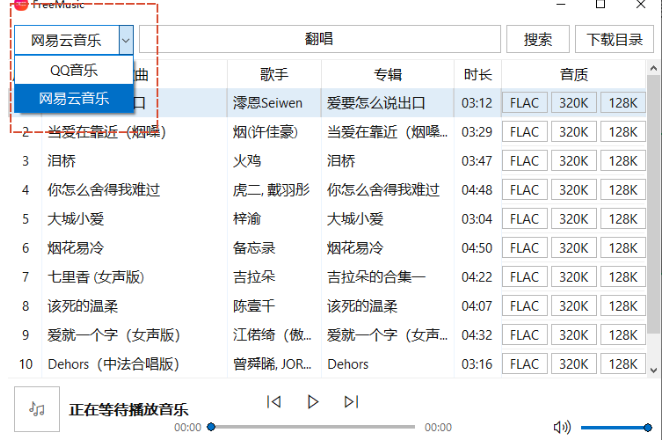This screenshot has width=667, height=443.
Task: Skip to the previous track
Action: click(x=274, y=402)
